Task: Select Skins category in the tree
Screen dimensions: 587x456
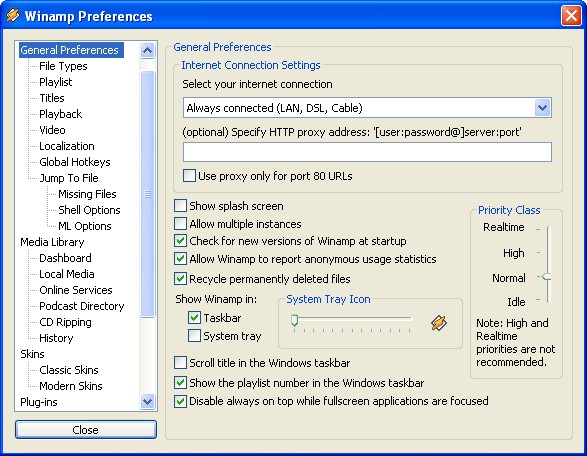Action: (32, 354)
